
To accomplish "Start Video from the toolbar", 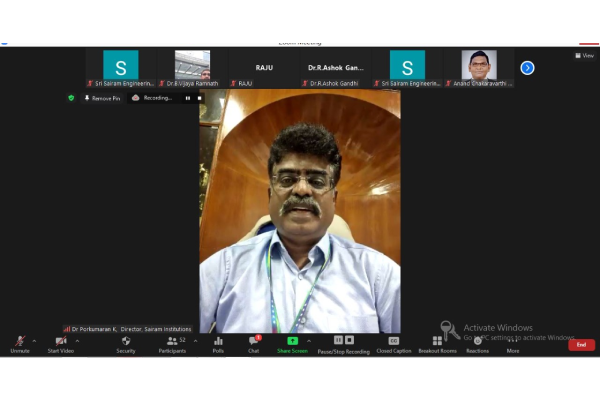I will point(61,344).
